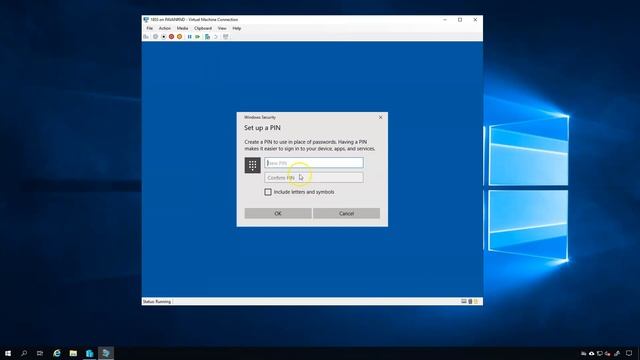Open File Explorer from the taskbar
The image size is (640, 360).
(73, 353)
